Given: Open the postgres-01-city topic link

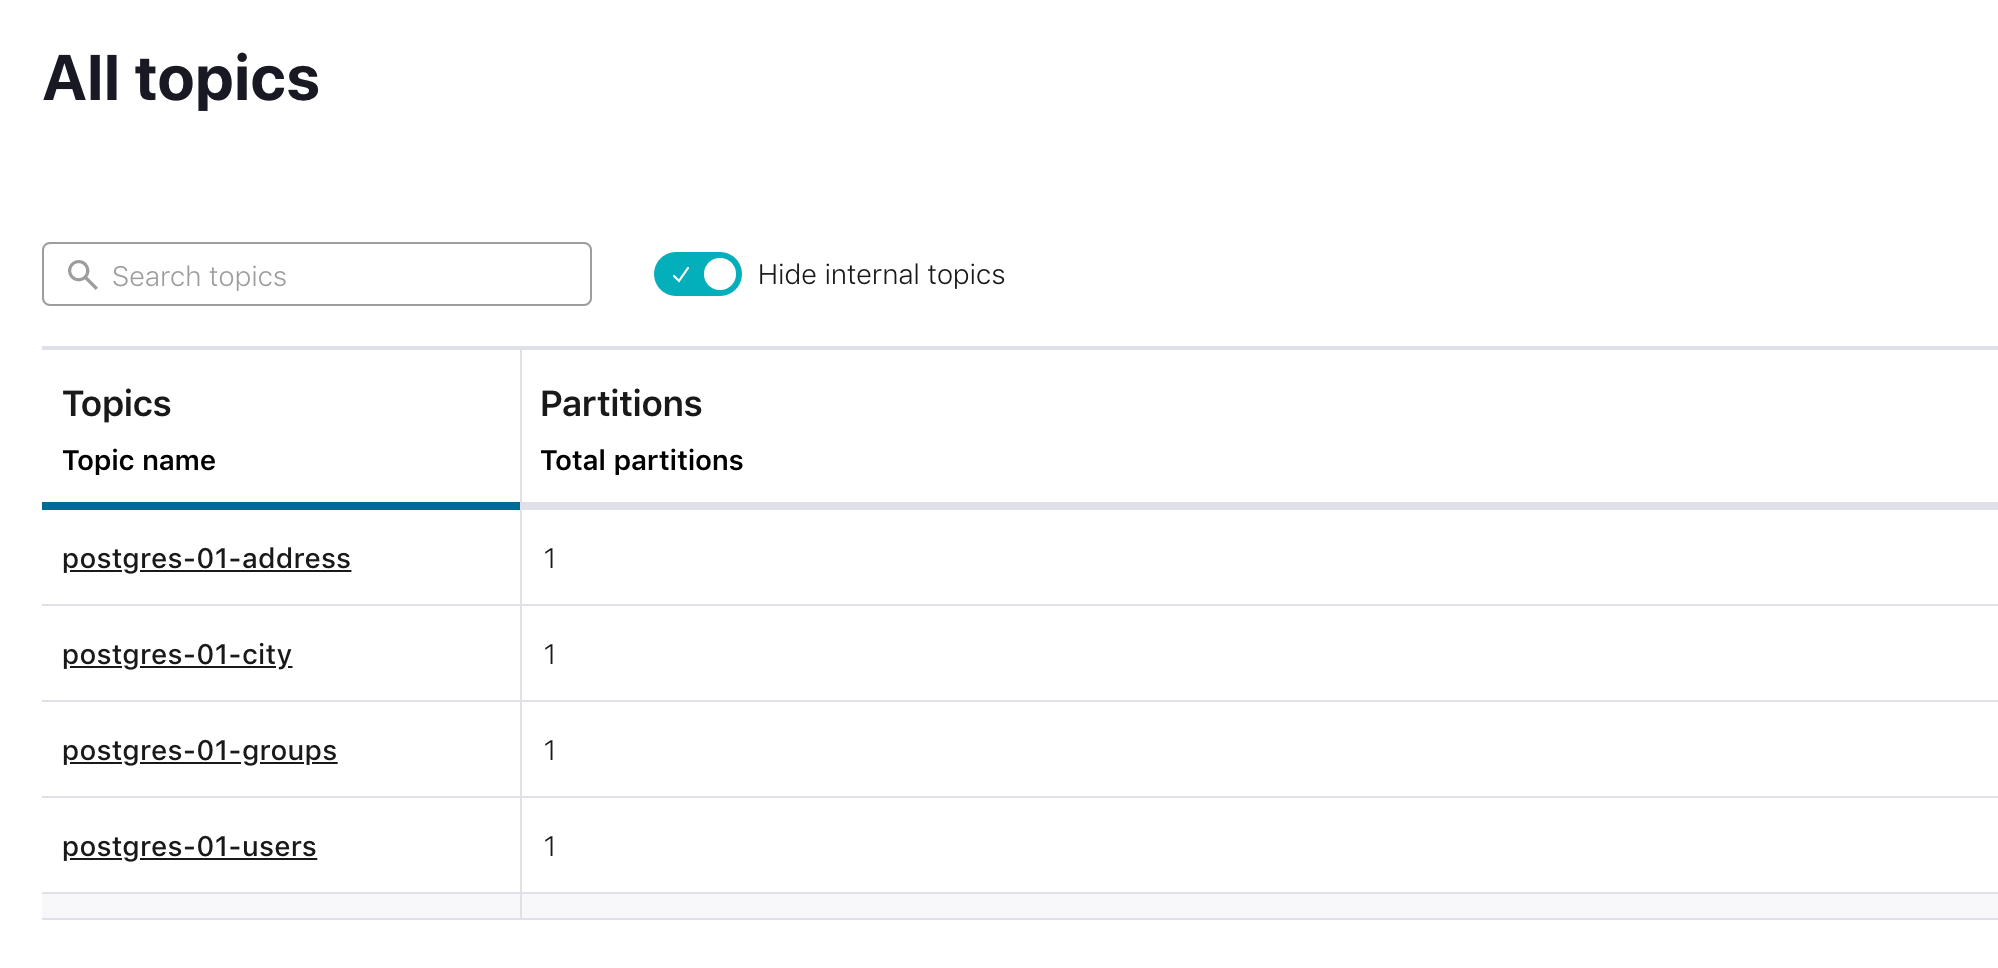Looking at the screenshot, I should (x=177, y=654).
